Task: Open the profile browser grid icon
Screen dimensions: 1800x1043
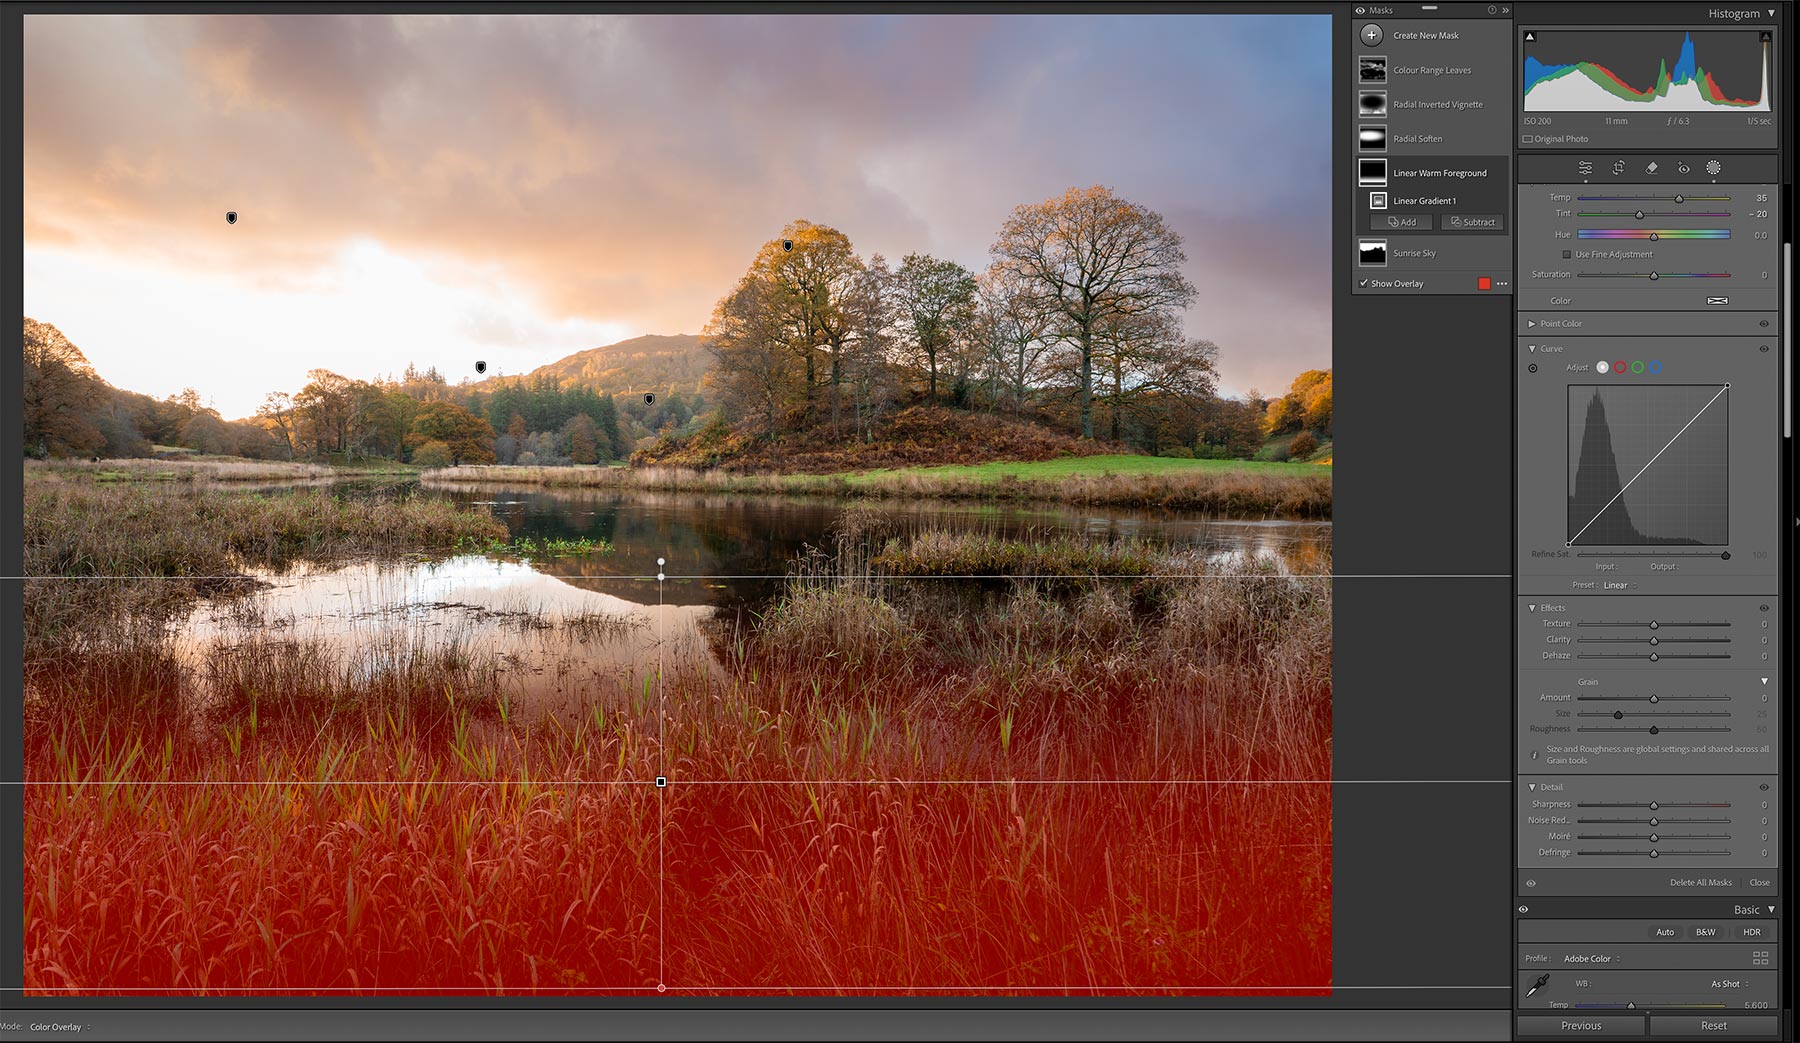Action: click(1760, 958)
